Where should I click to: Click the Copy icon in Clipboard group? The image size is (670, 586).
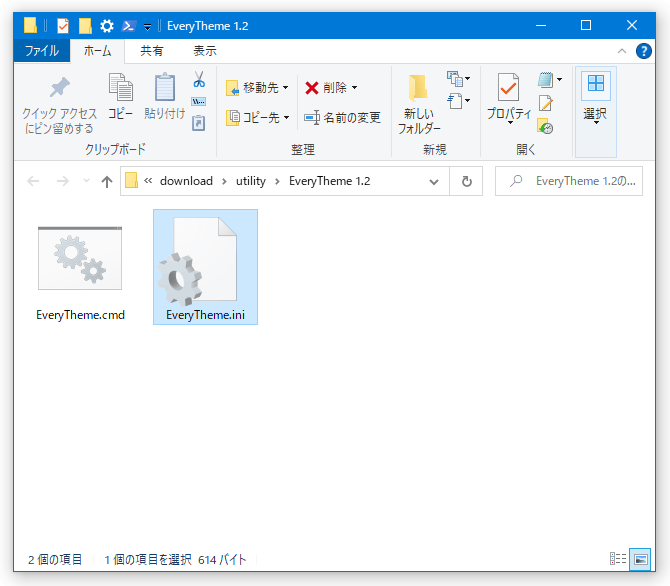tap(120, 87)
